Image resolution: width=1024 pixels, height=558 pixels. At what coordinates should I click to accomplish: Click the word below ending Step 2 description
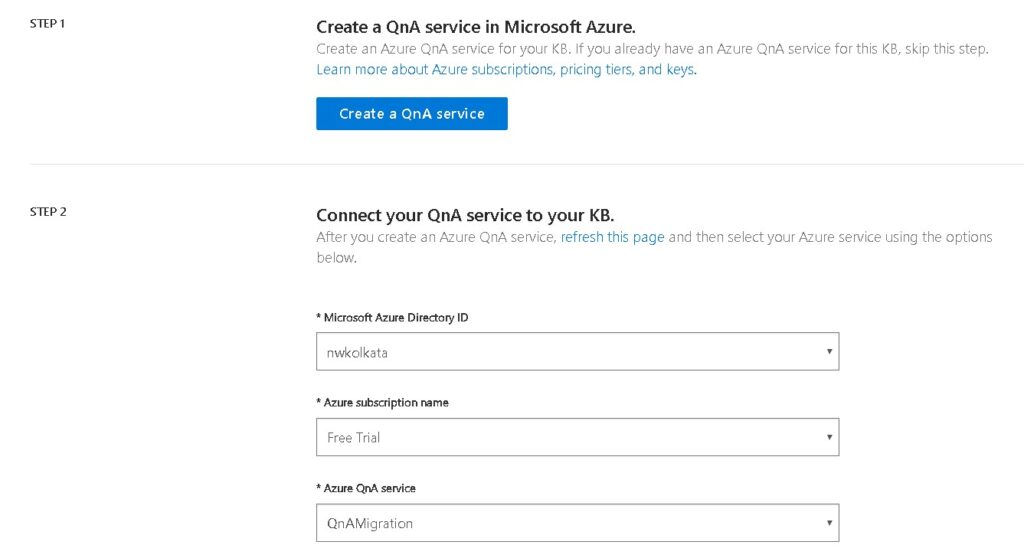coord(336,257)
